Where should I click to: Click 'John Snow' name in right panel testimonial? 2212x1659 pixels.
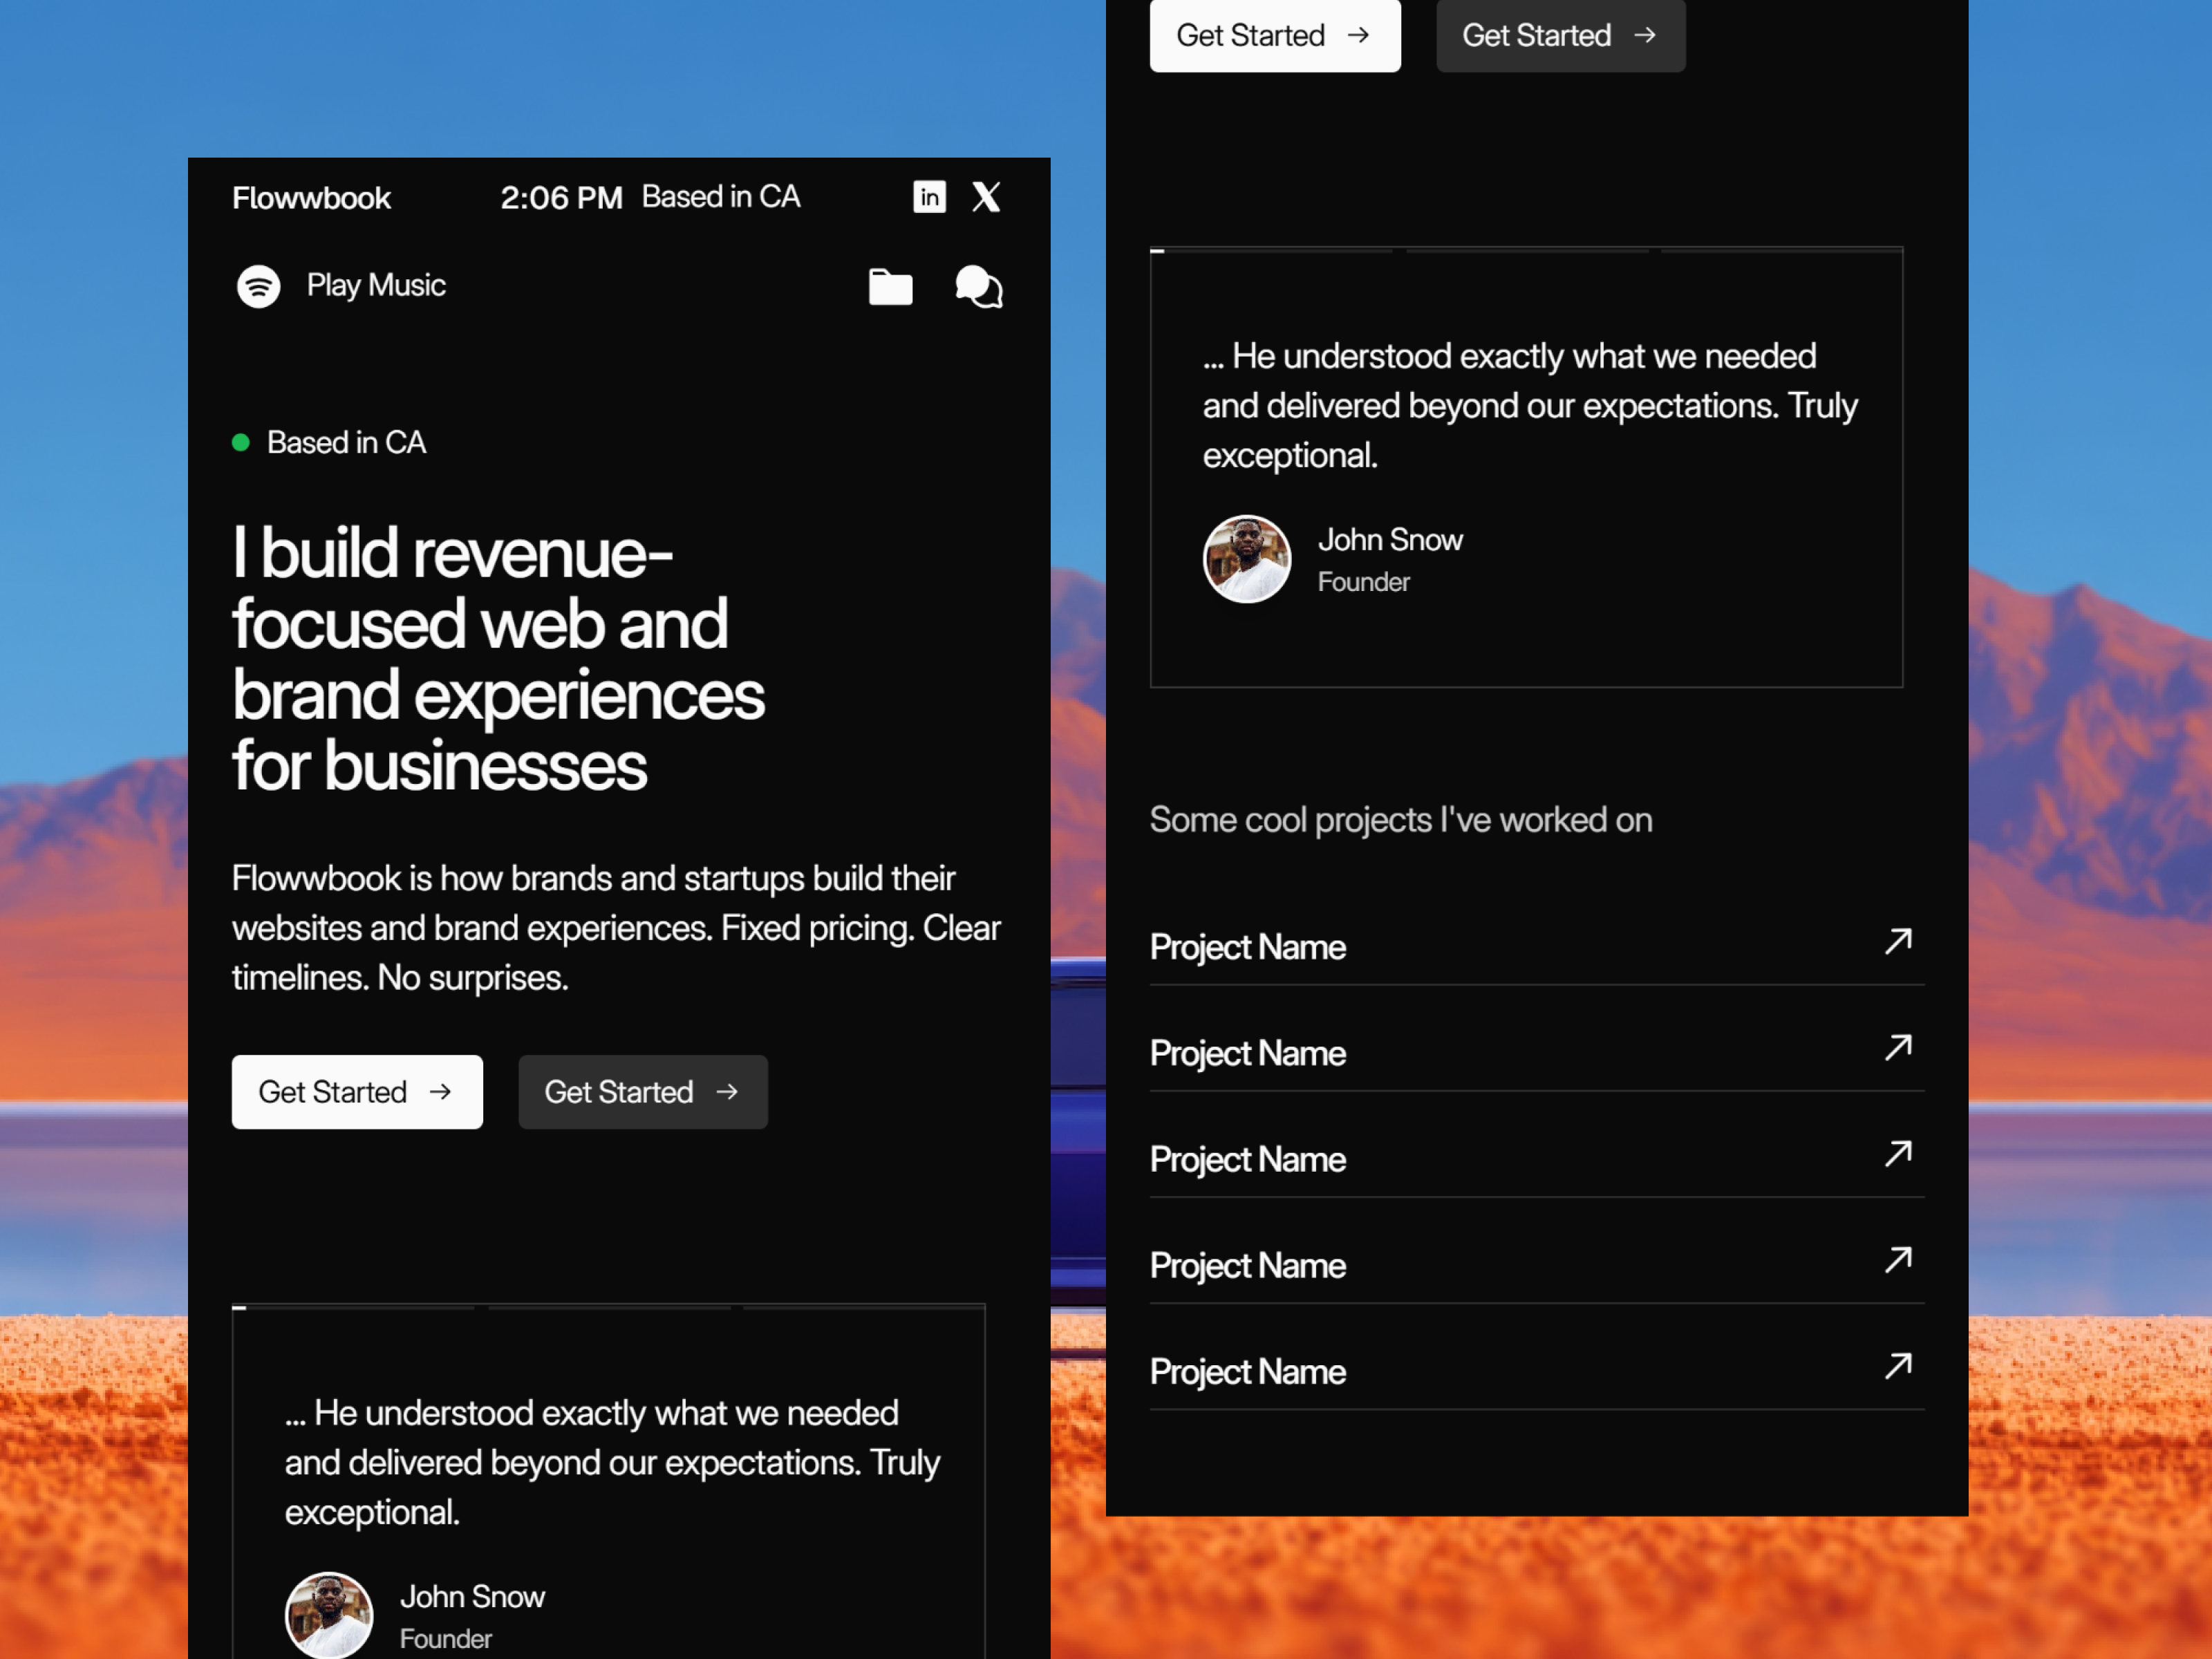1389,540
